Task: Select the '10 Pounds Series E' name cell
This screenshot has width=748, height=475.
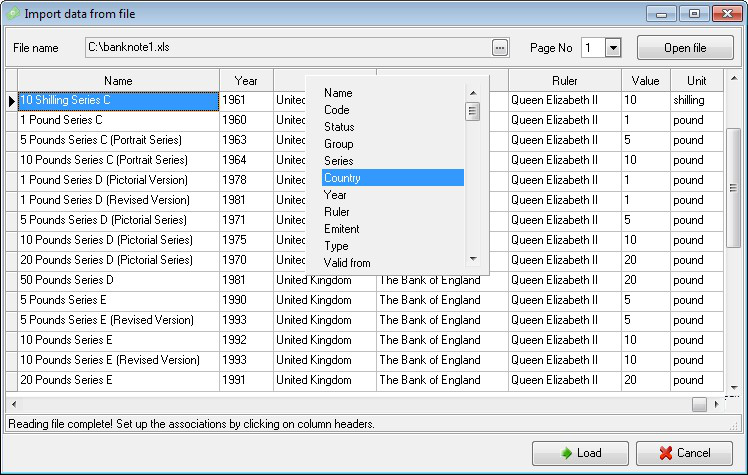Action: click(118, 341)
